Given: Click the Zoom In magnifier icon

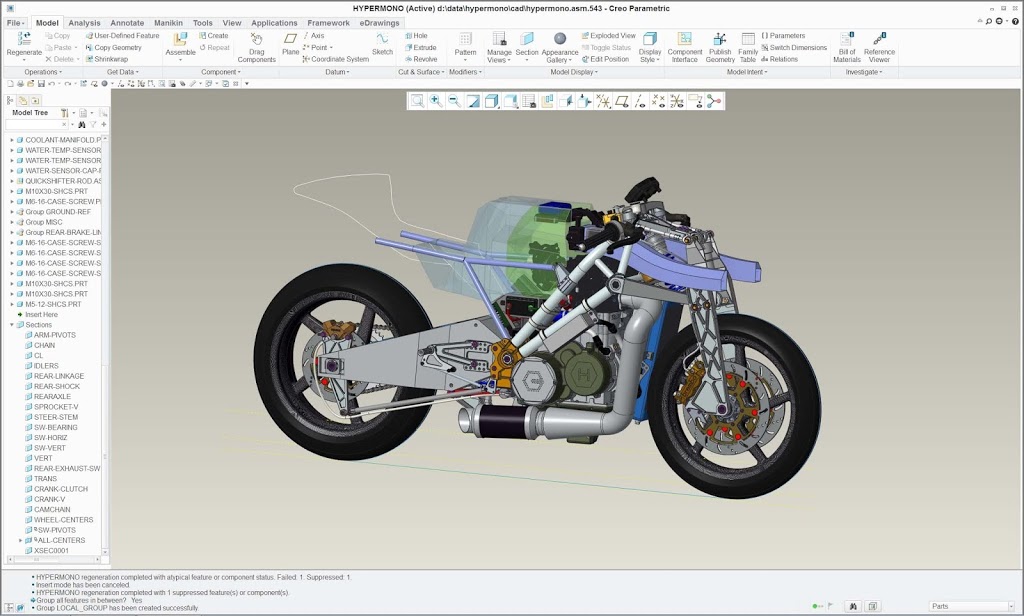Looking at the screenshot, I should [x=436, y=101].
